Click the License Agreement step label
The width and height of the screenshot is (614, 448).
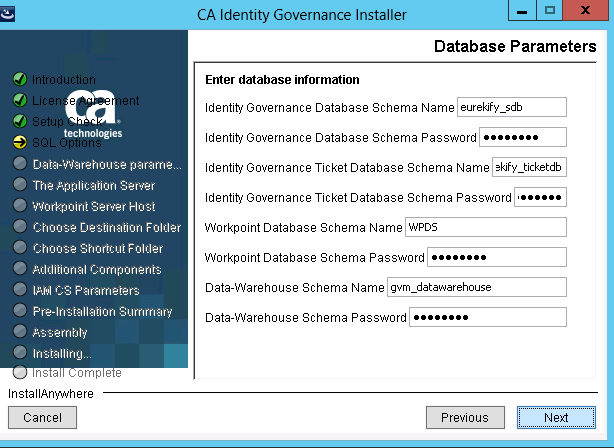85,101
